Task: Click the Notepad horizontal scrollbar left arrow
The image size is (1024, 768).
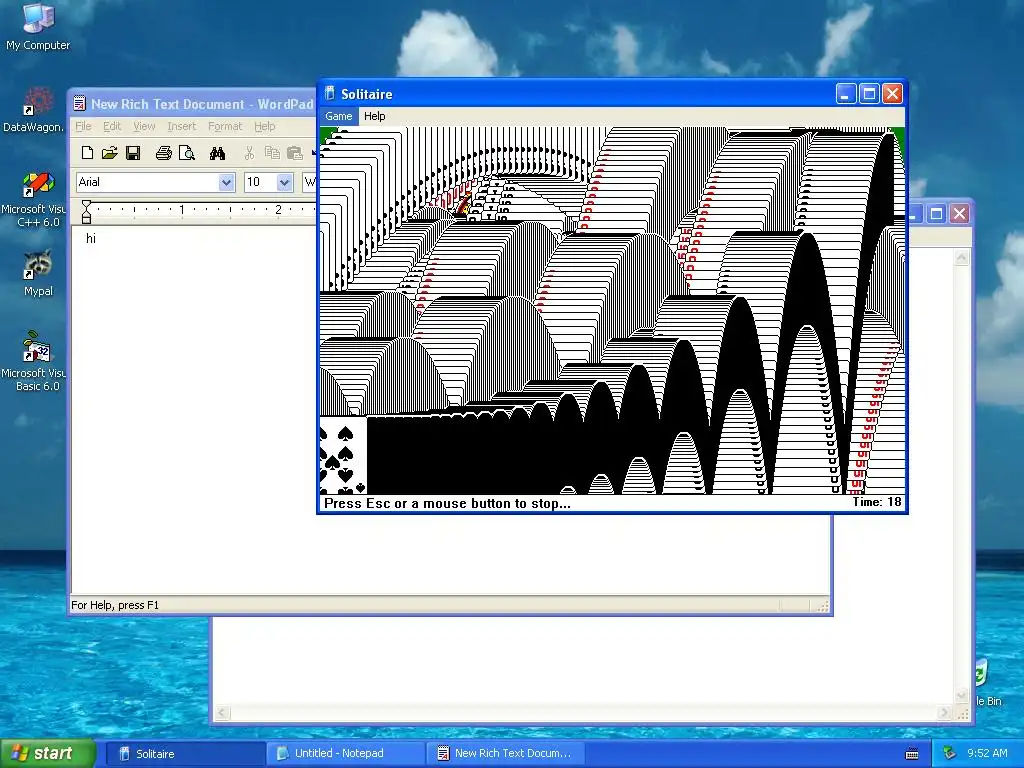Action: pos(222,712)
